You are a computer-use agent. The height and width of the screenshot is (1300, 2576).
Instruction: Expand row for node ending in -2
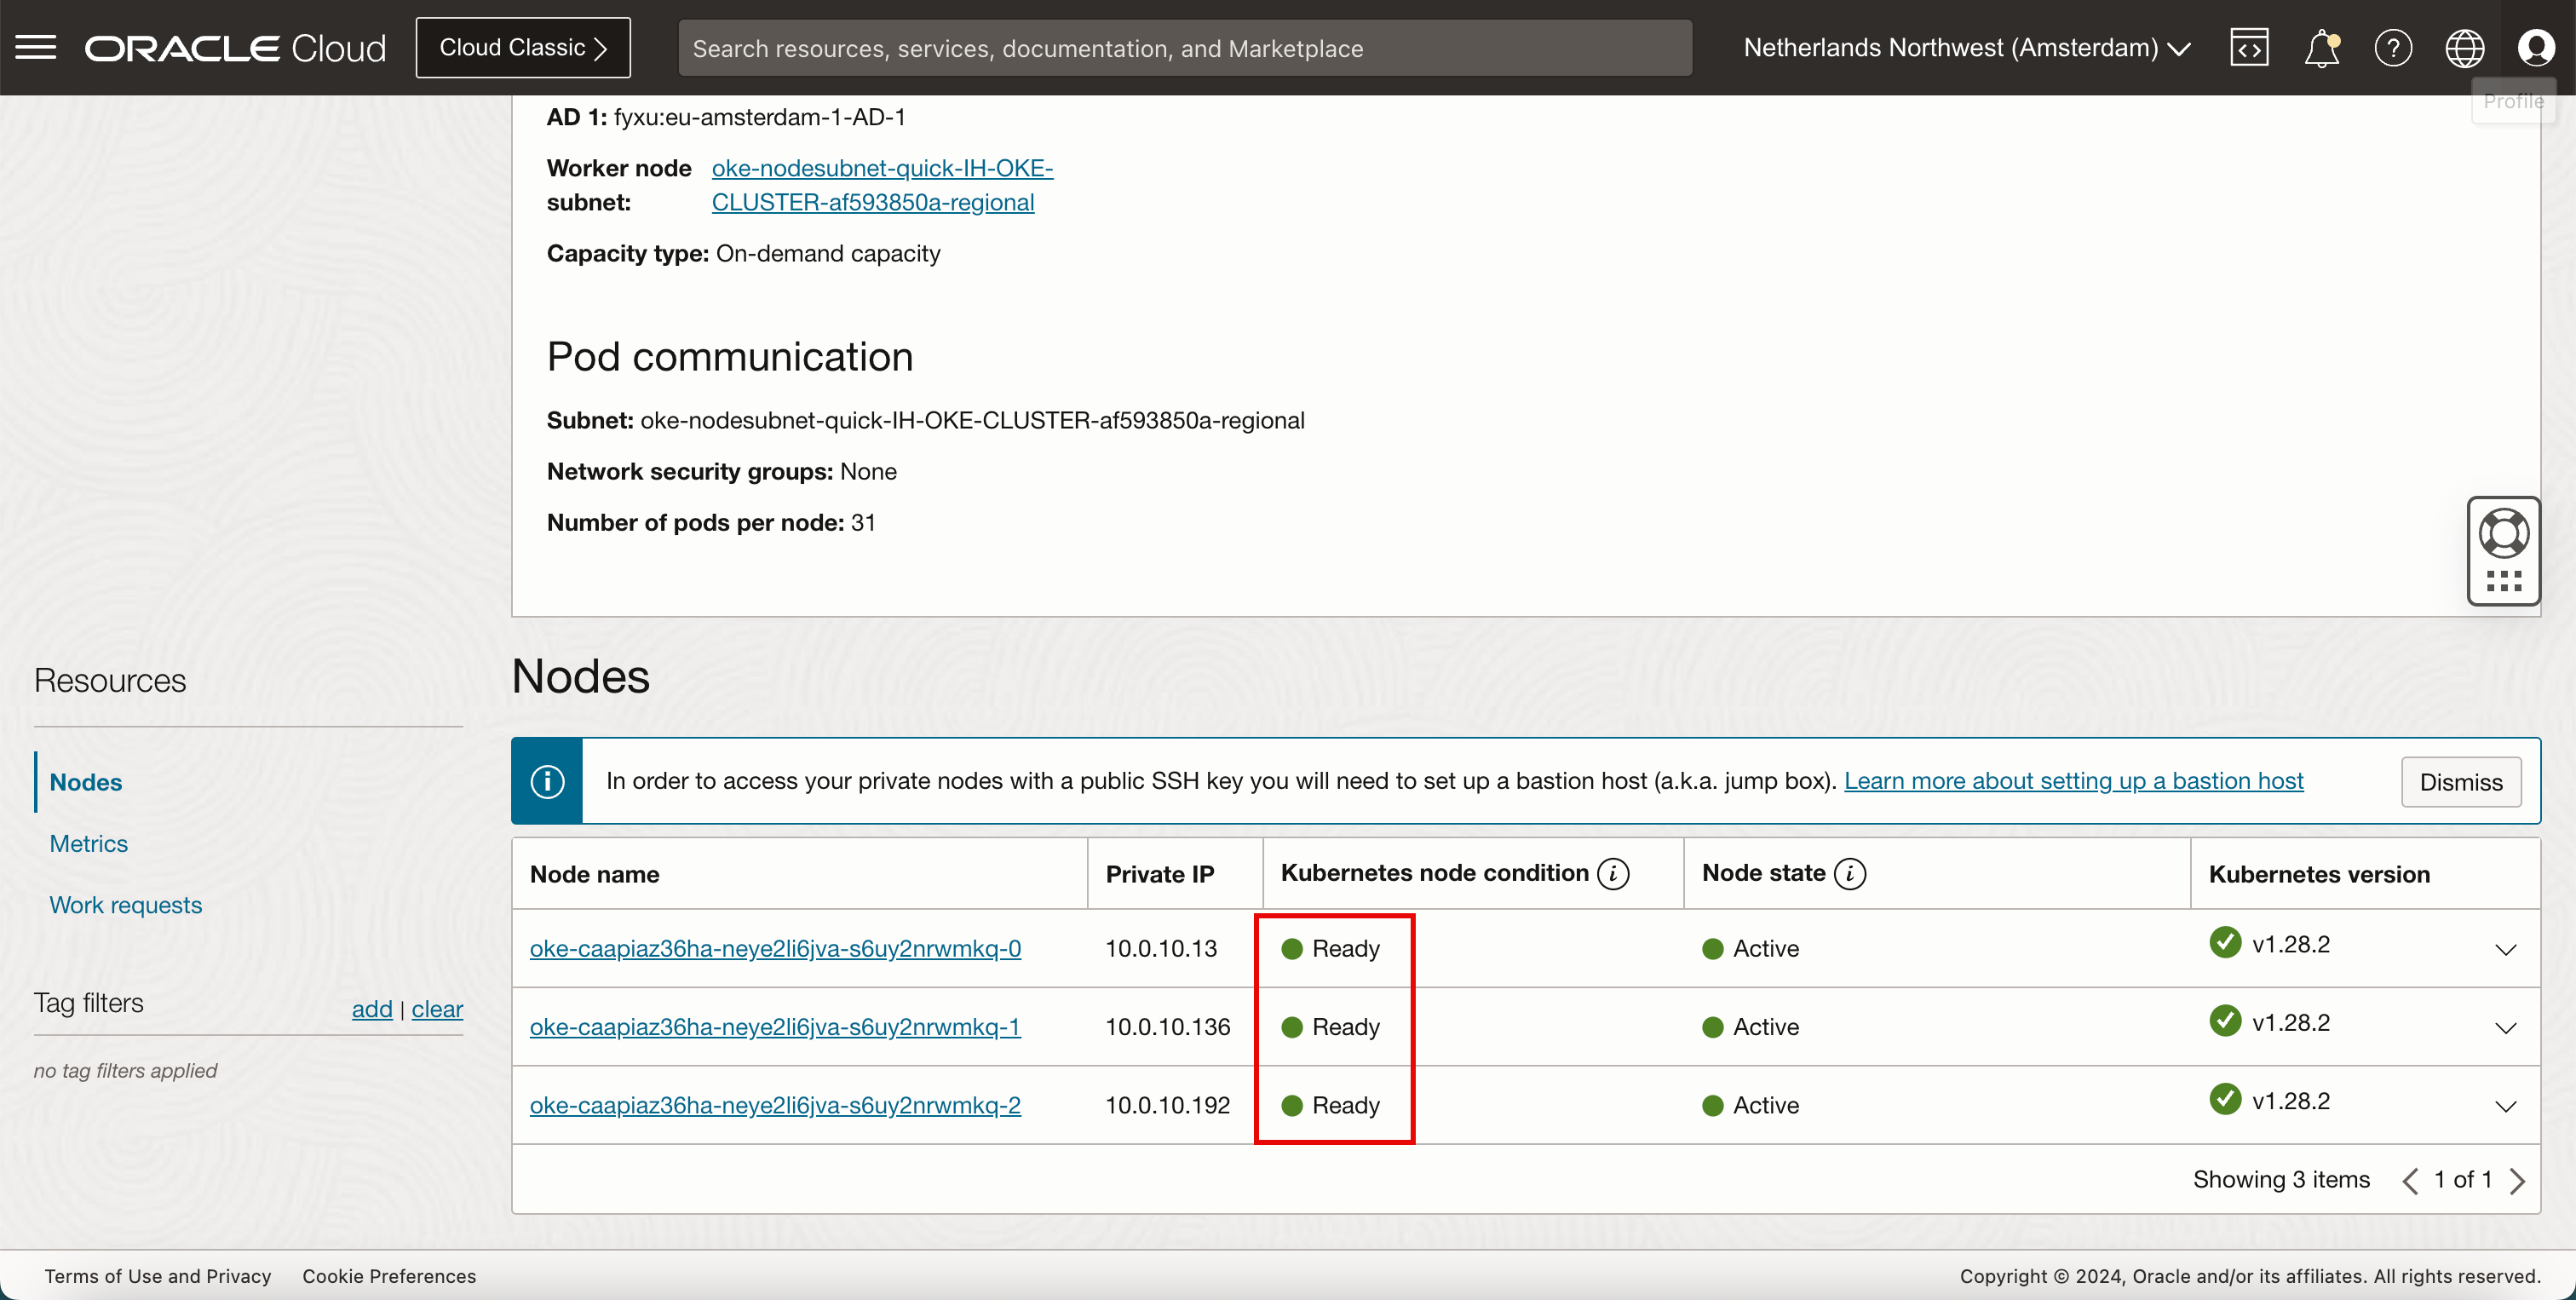(2505, 1105)
